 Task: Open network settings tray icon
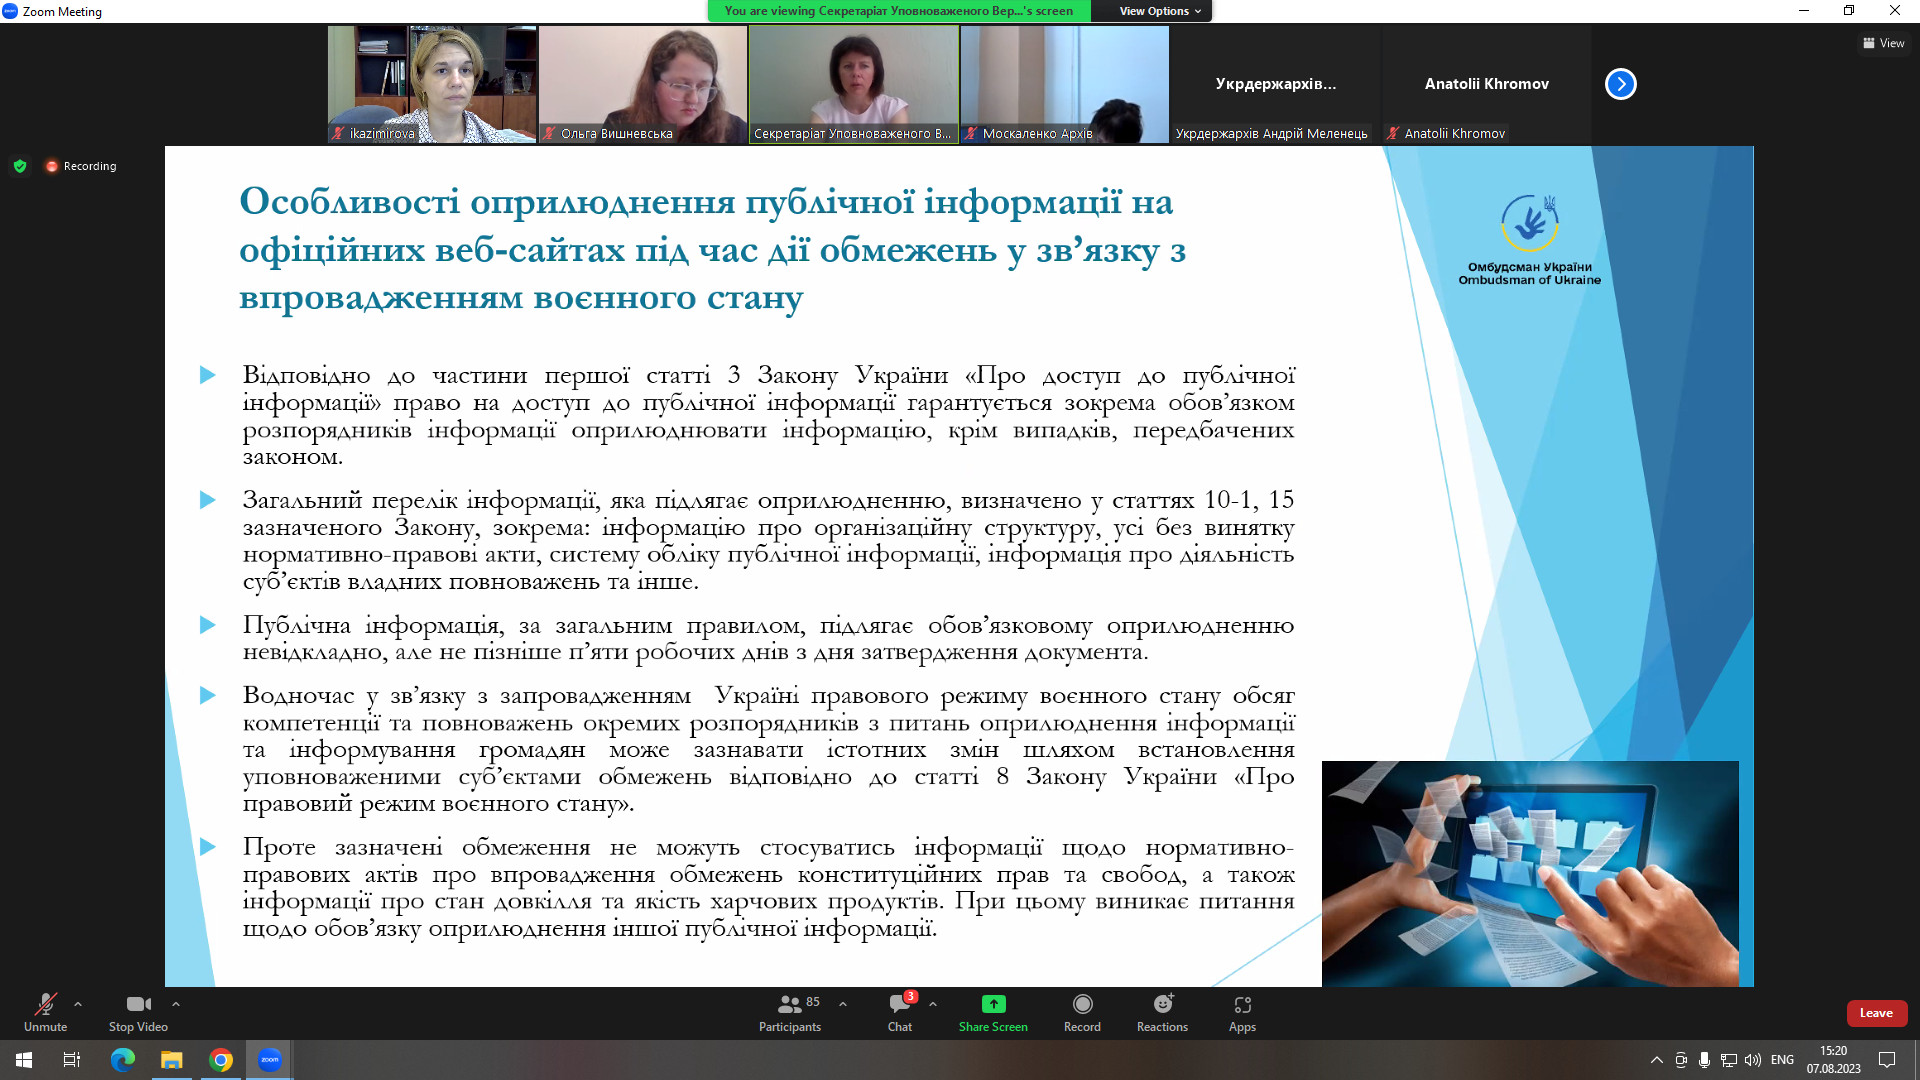1728,1060
